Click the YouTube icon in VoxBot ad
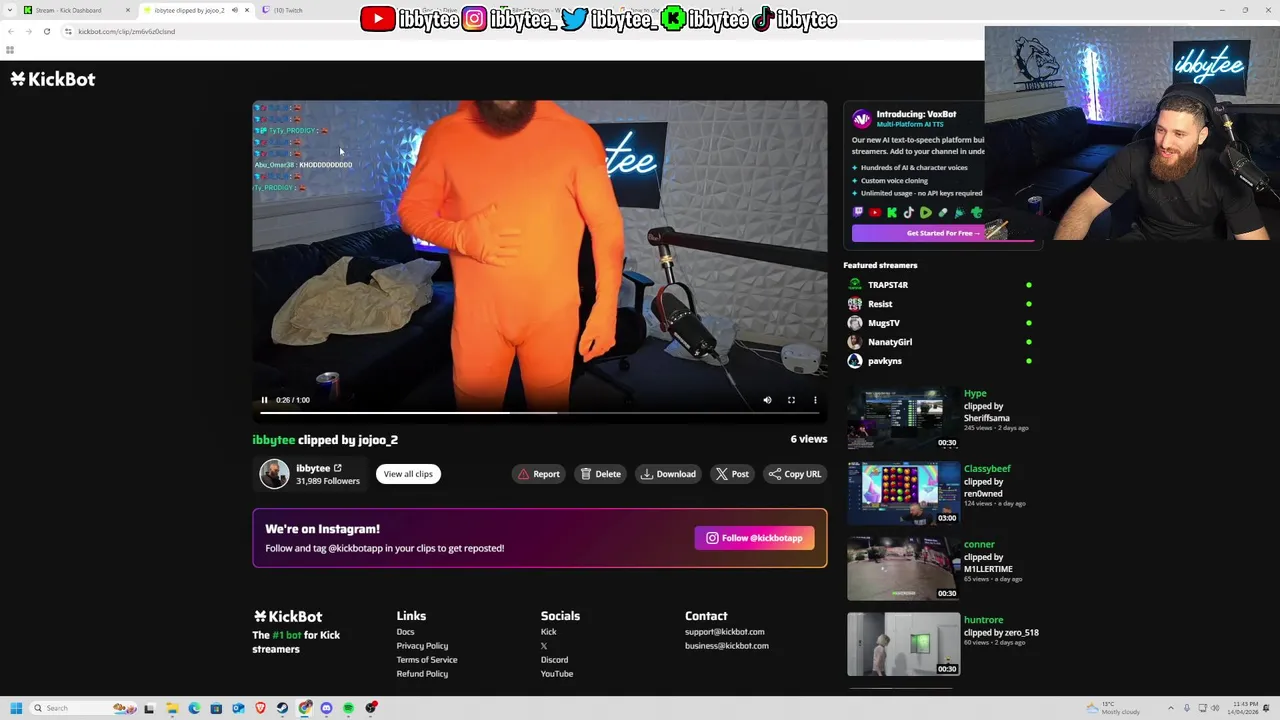 [x=875, y=213]
